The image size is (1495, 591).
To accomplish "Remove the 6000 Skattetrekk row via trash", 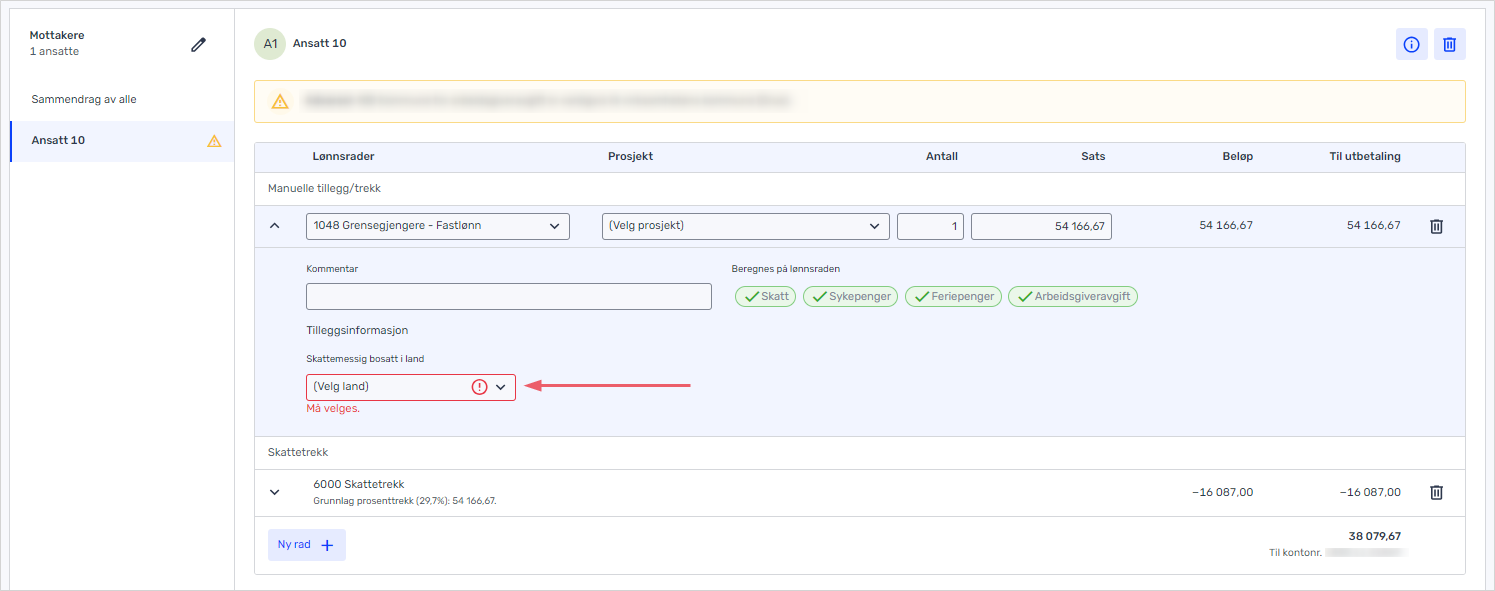I will [1436, 492].
